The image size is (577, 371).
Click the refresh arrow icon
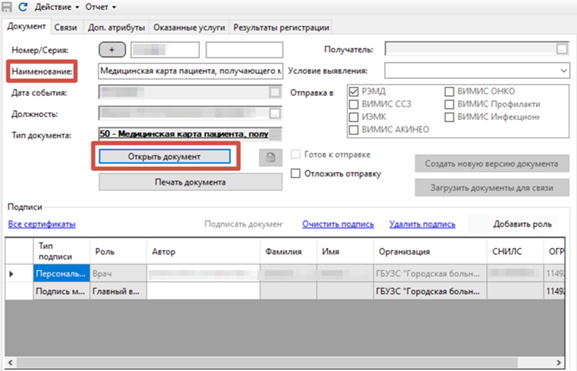pyautogui.click(x=23, y=7)
